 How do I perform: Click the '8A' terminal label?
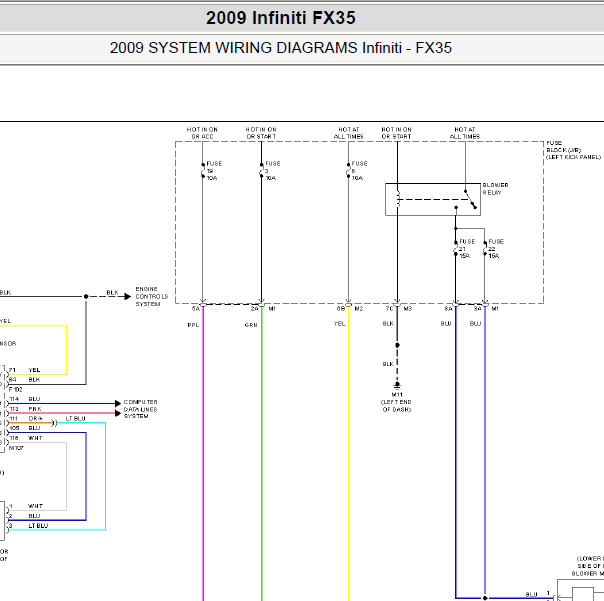click(x=448, y=309)
